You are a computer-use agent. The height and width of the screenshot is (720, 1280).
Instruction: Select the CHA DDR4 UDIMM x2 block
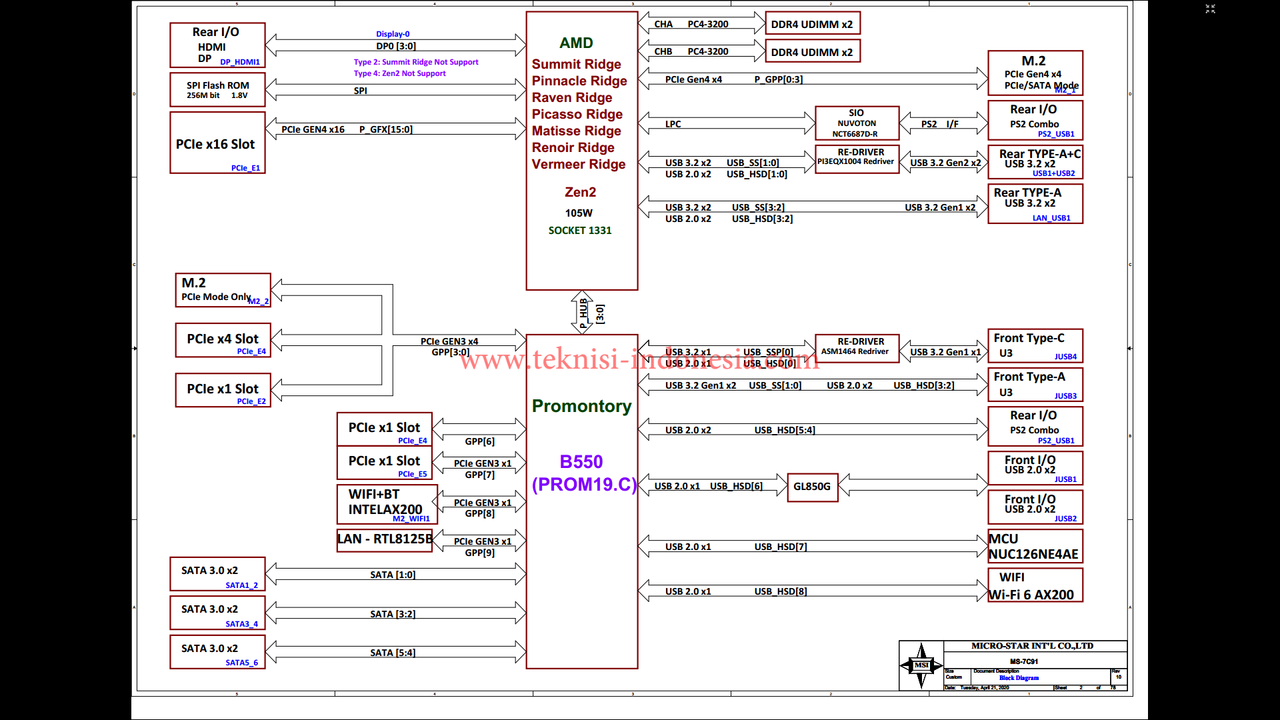pos(812,23)
